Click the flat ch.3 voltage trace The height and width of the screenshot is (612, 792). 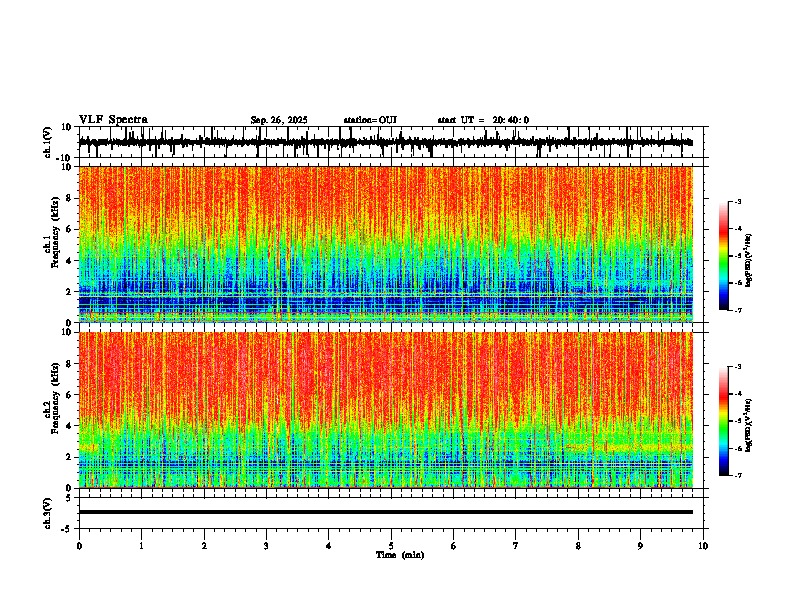386,512
